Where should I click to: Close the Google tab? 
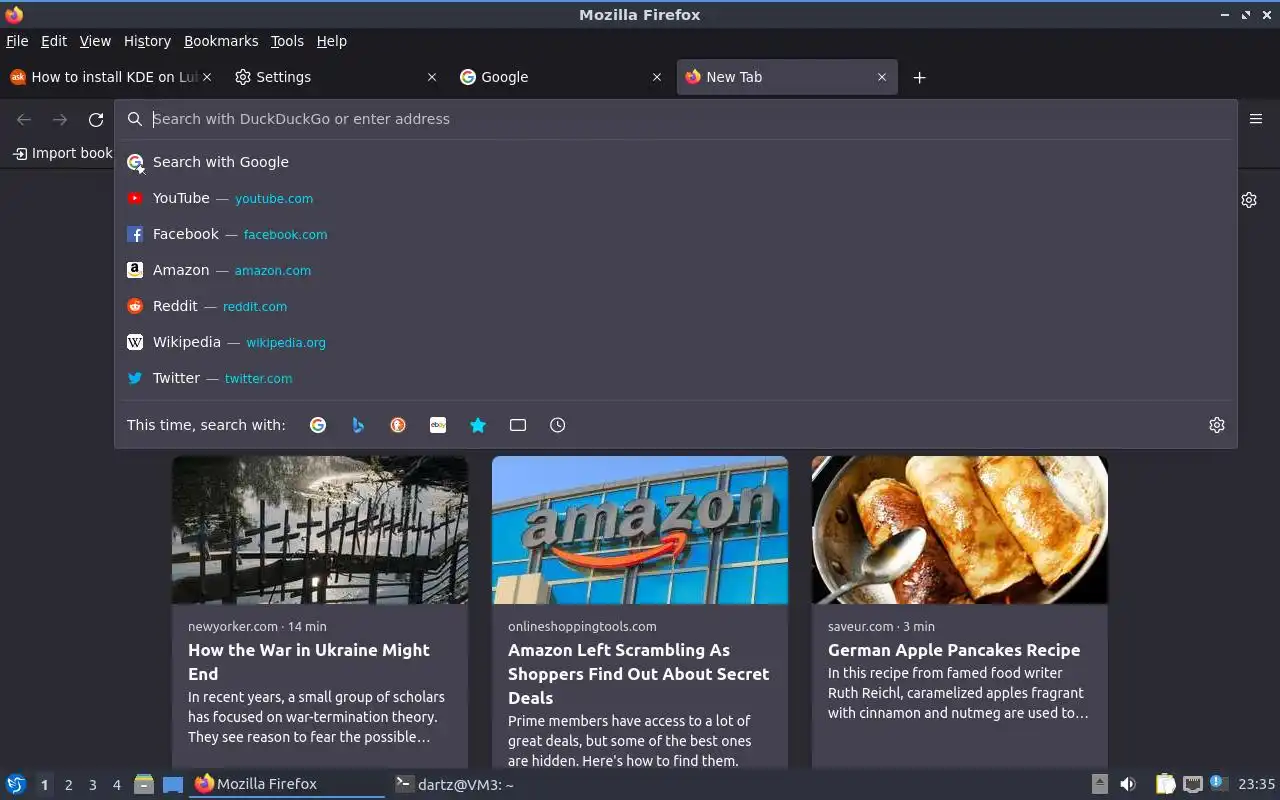657,77
